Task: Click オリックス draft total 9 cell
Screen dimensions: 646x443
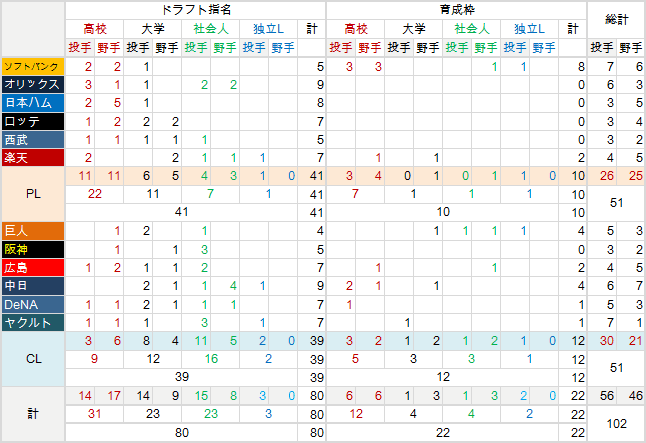Action: (311, 84)
